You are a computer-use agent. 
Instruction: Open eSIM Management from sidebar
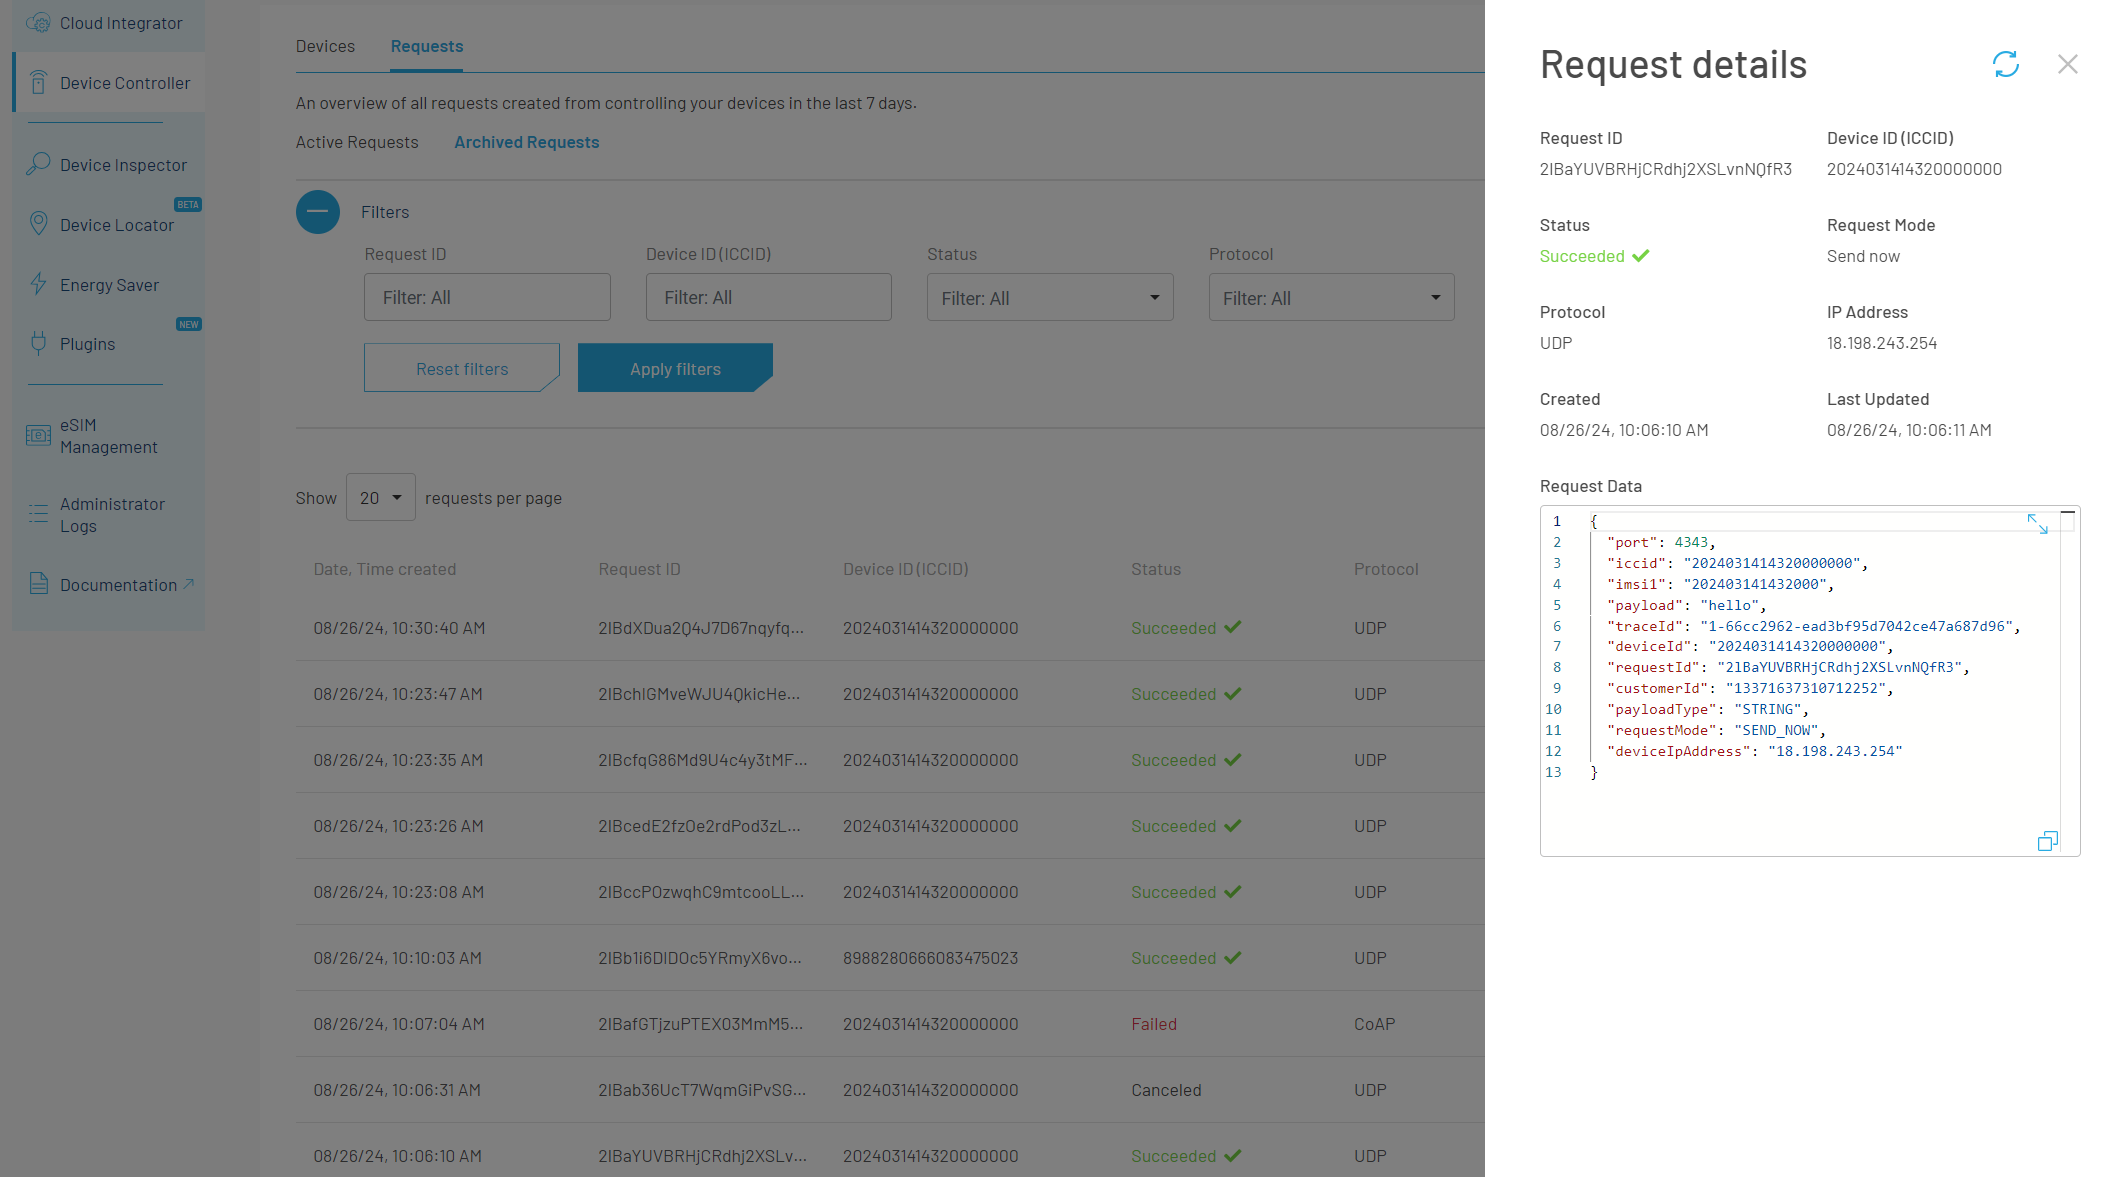pyautogui.click(x=108, y=436)
